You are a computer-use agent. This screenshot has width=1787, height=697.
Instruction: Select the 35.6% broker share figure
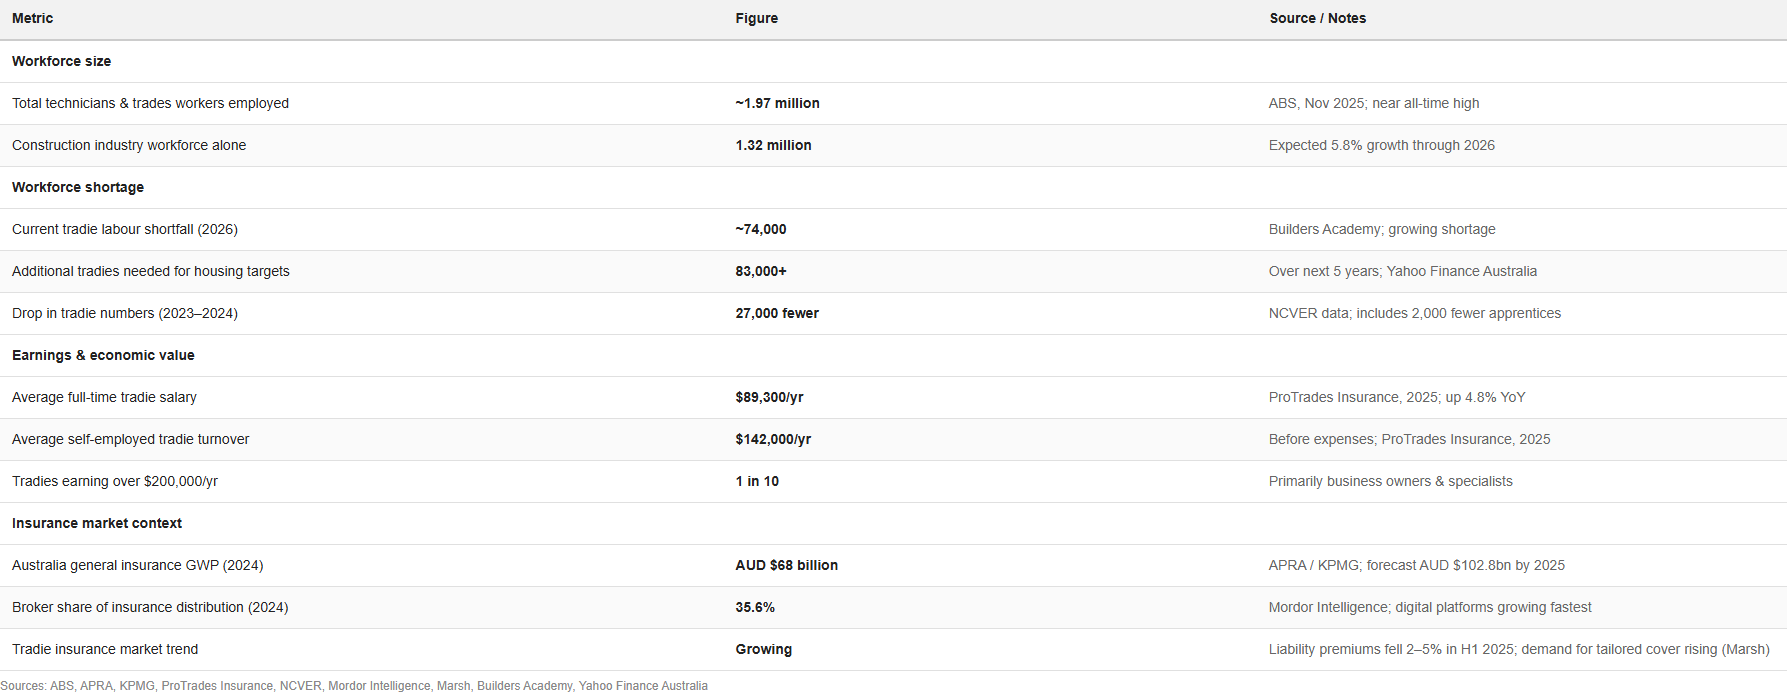point(755,607)
